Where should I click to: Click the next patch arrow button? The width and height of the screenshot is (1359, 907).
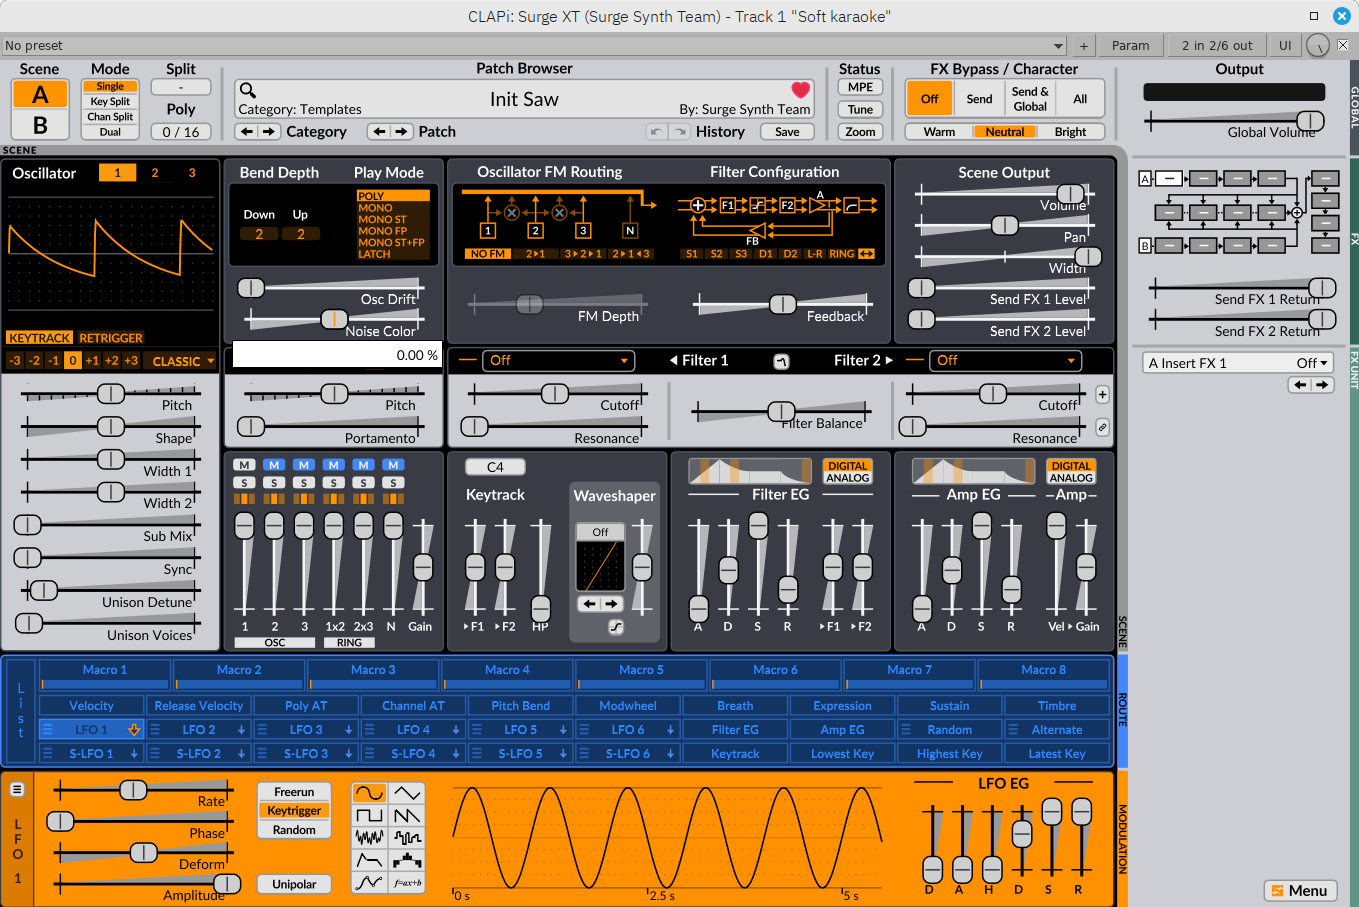[x=401, y=132]
